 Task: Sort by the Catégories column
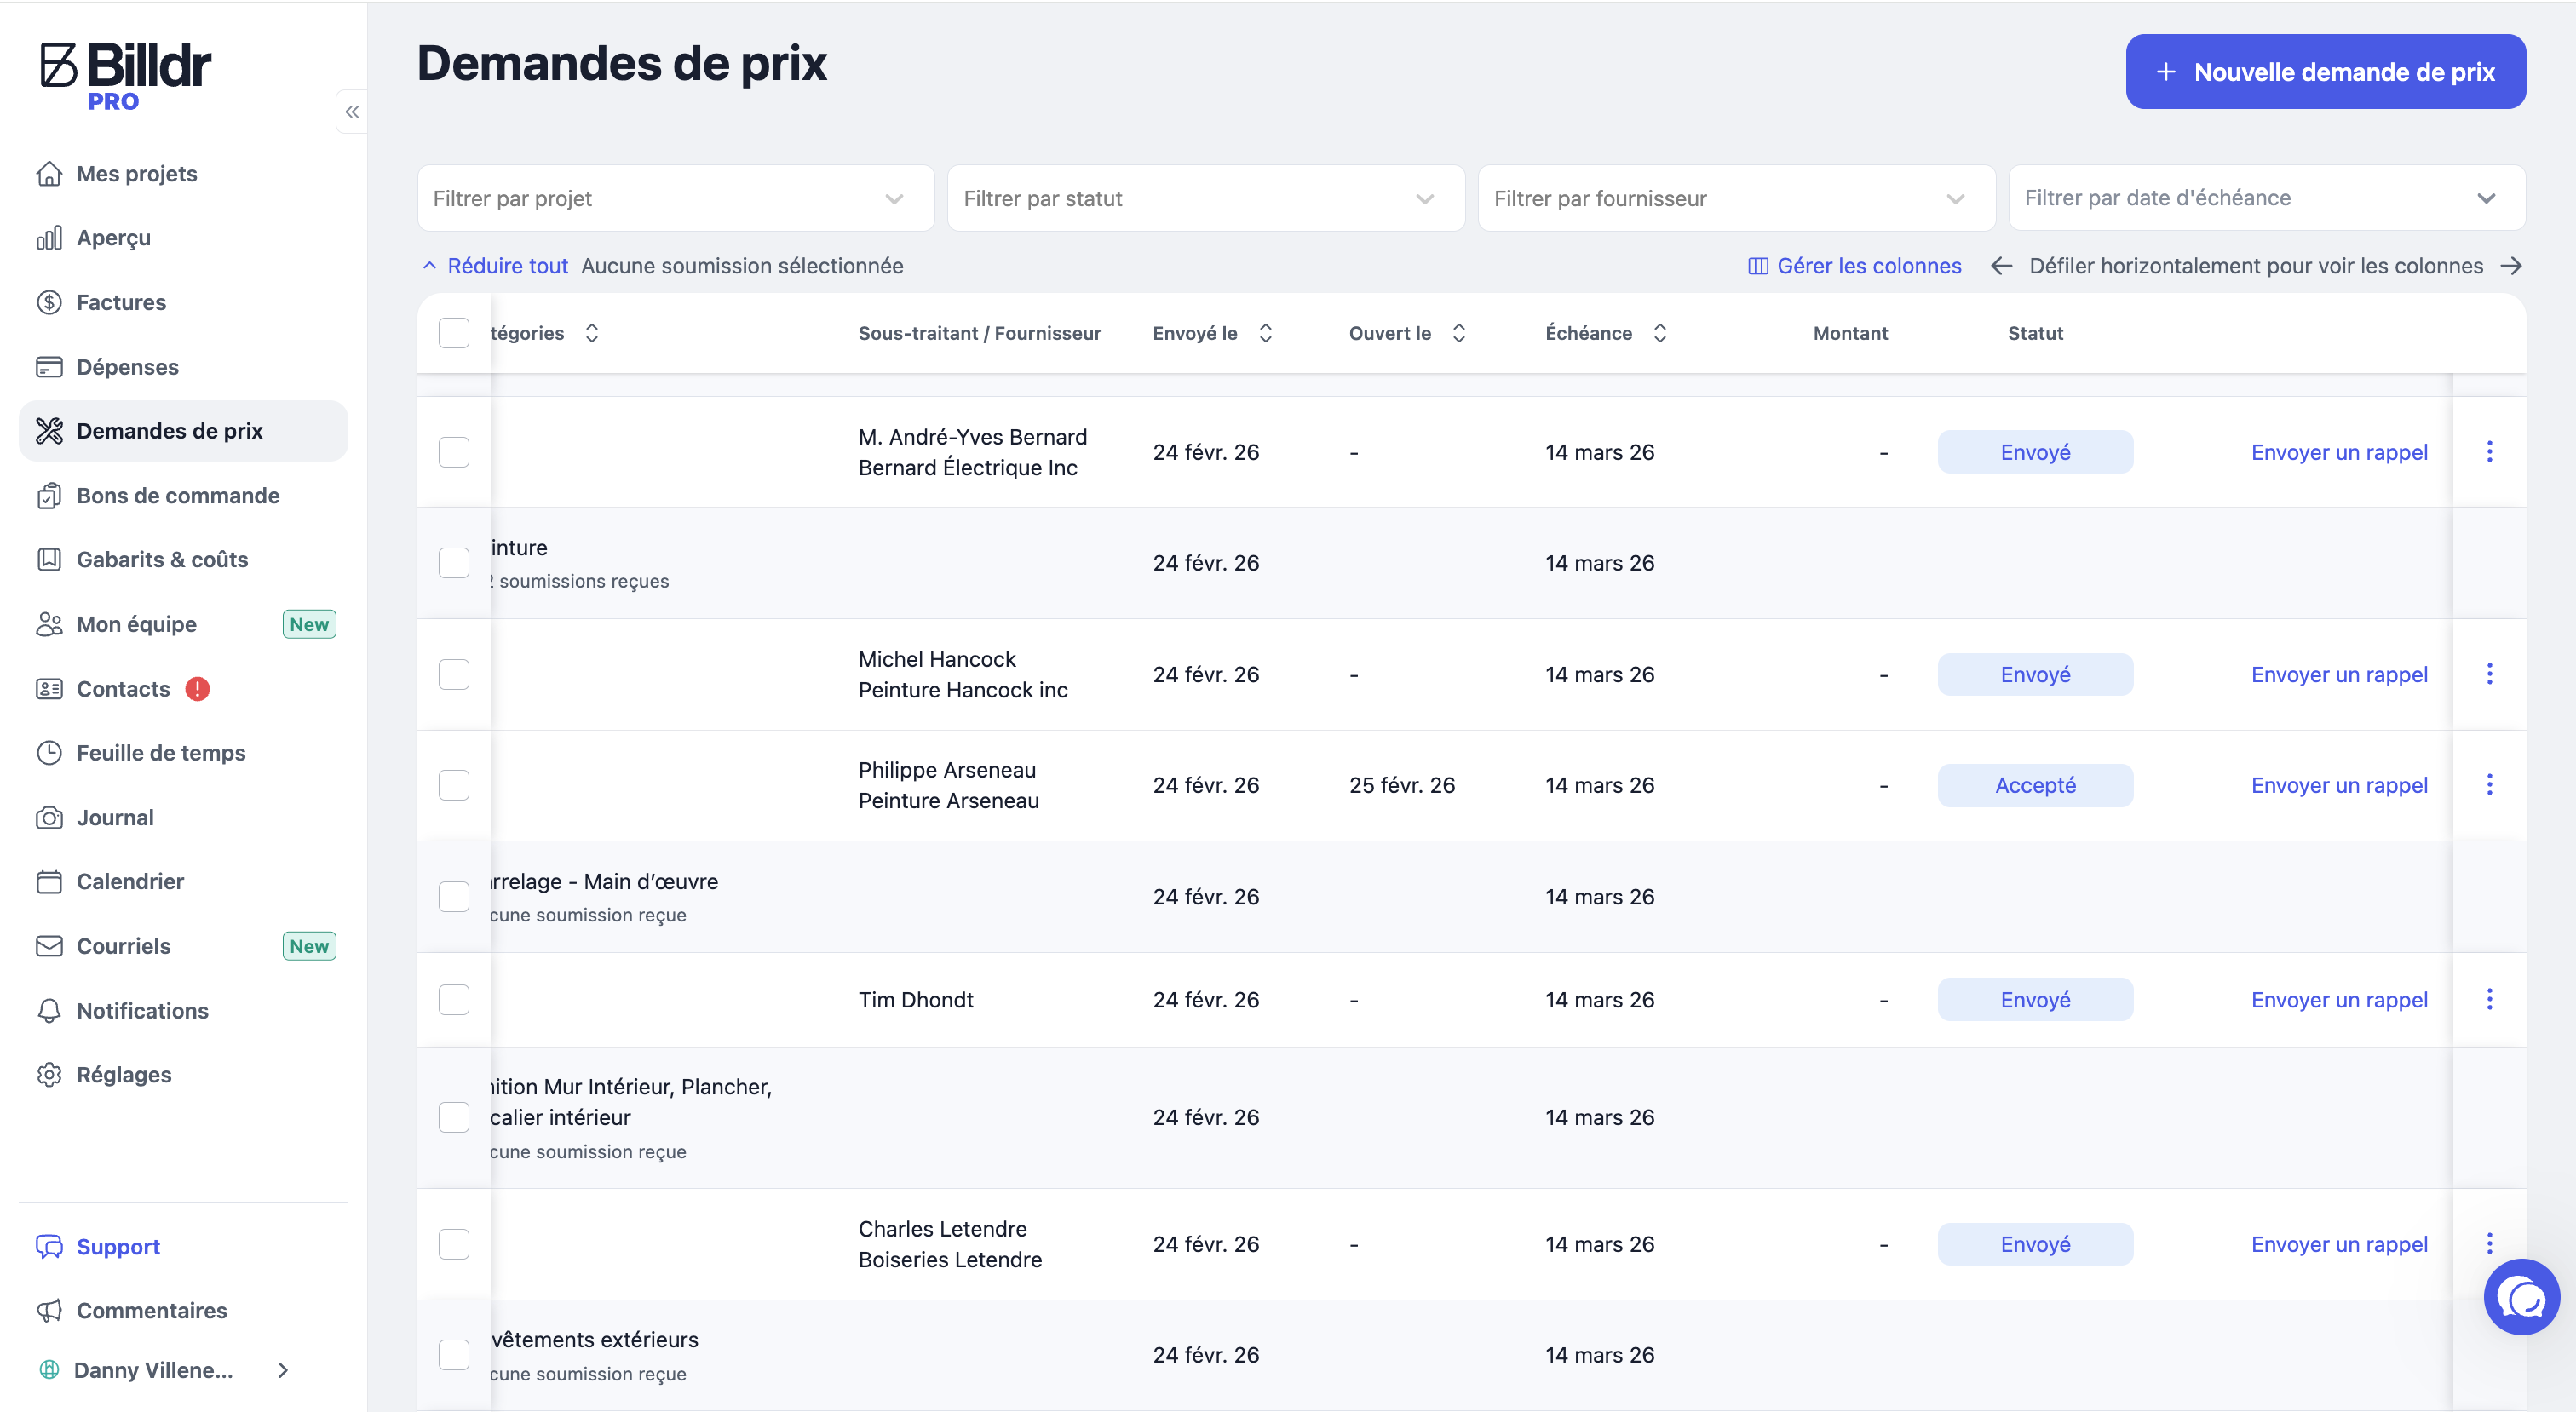592,333
